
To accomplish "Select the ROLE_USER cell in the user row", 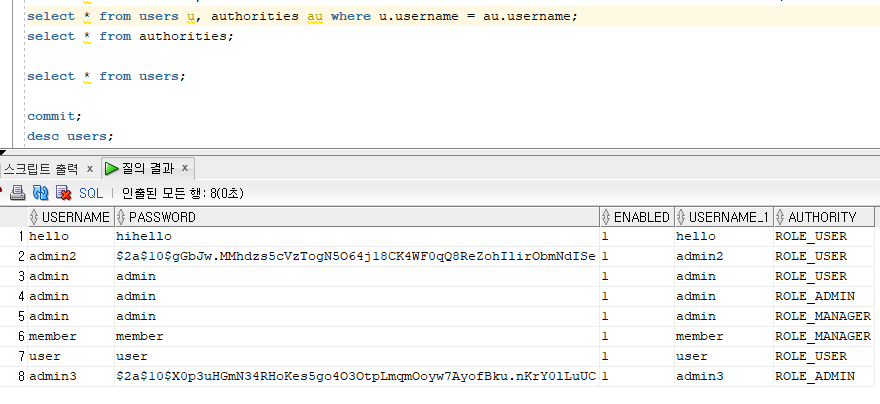I will tap(824, 356).
